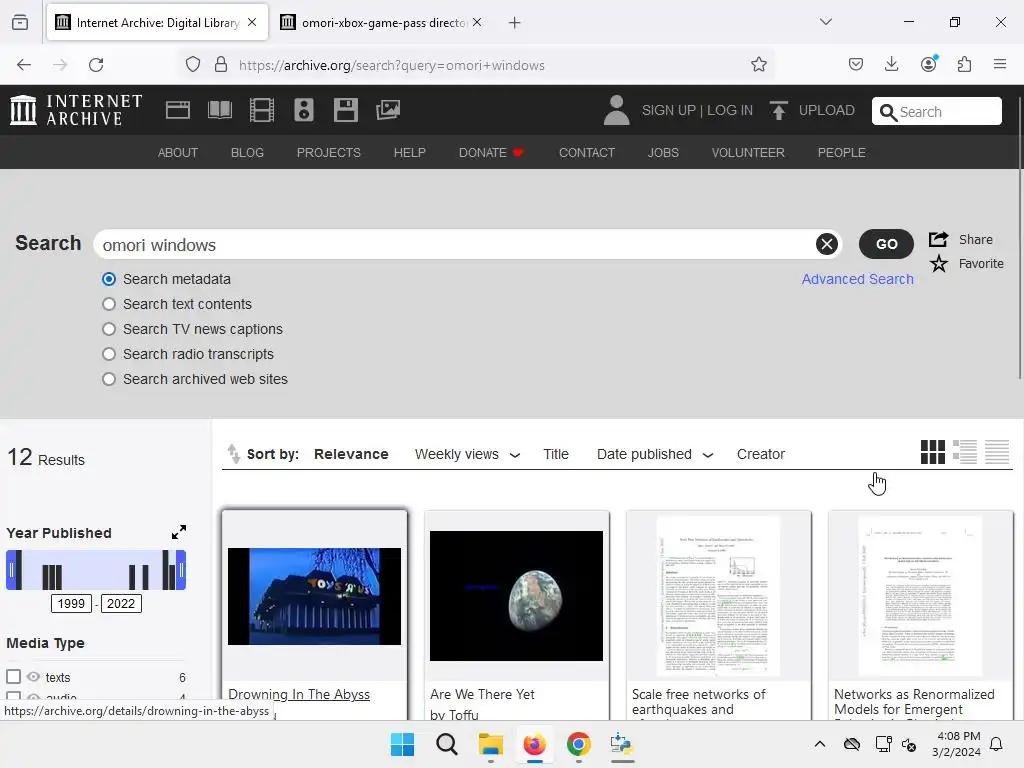Reload the current page

coord(96,65)
